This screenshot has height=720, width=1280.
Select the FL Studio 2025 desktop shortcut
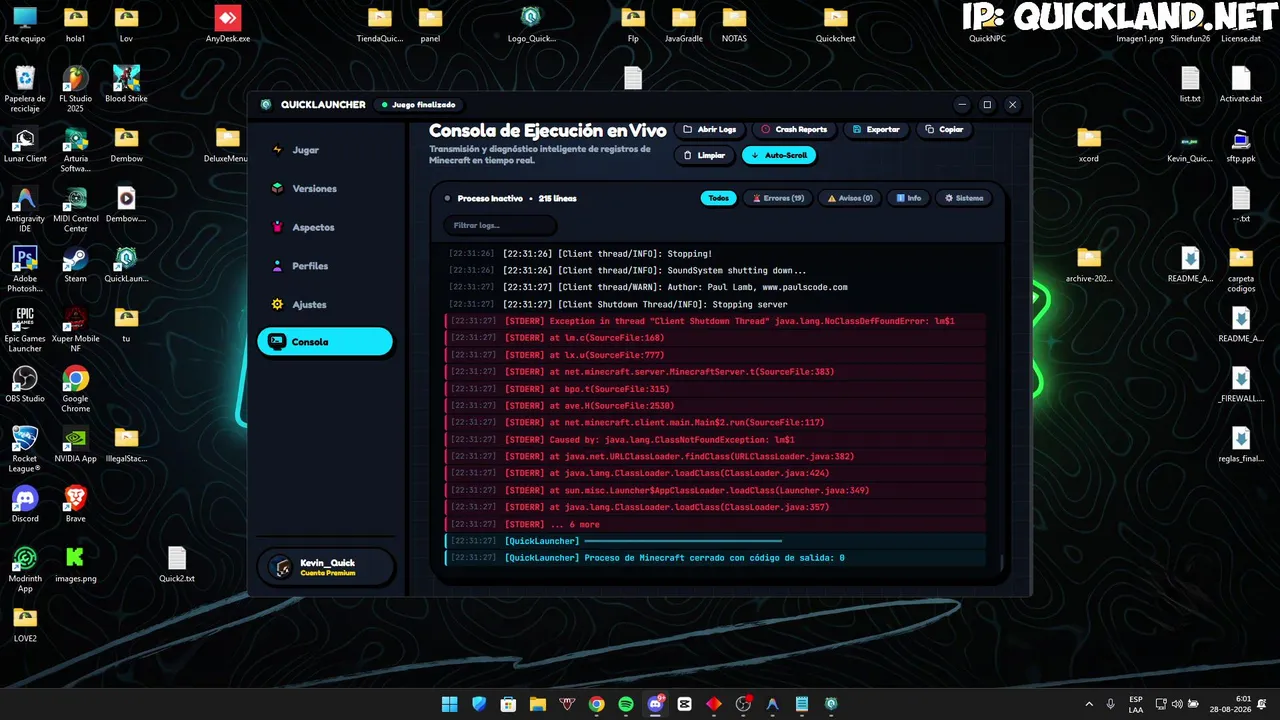coord(75,88)
